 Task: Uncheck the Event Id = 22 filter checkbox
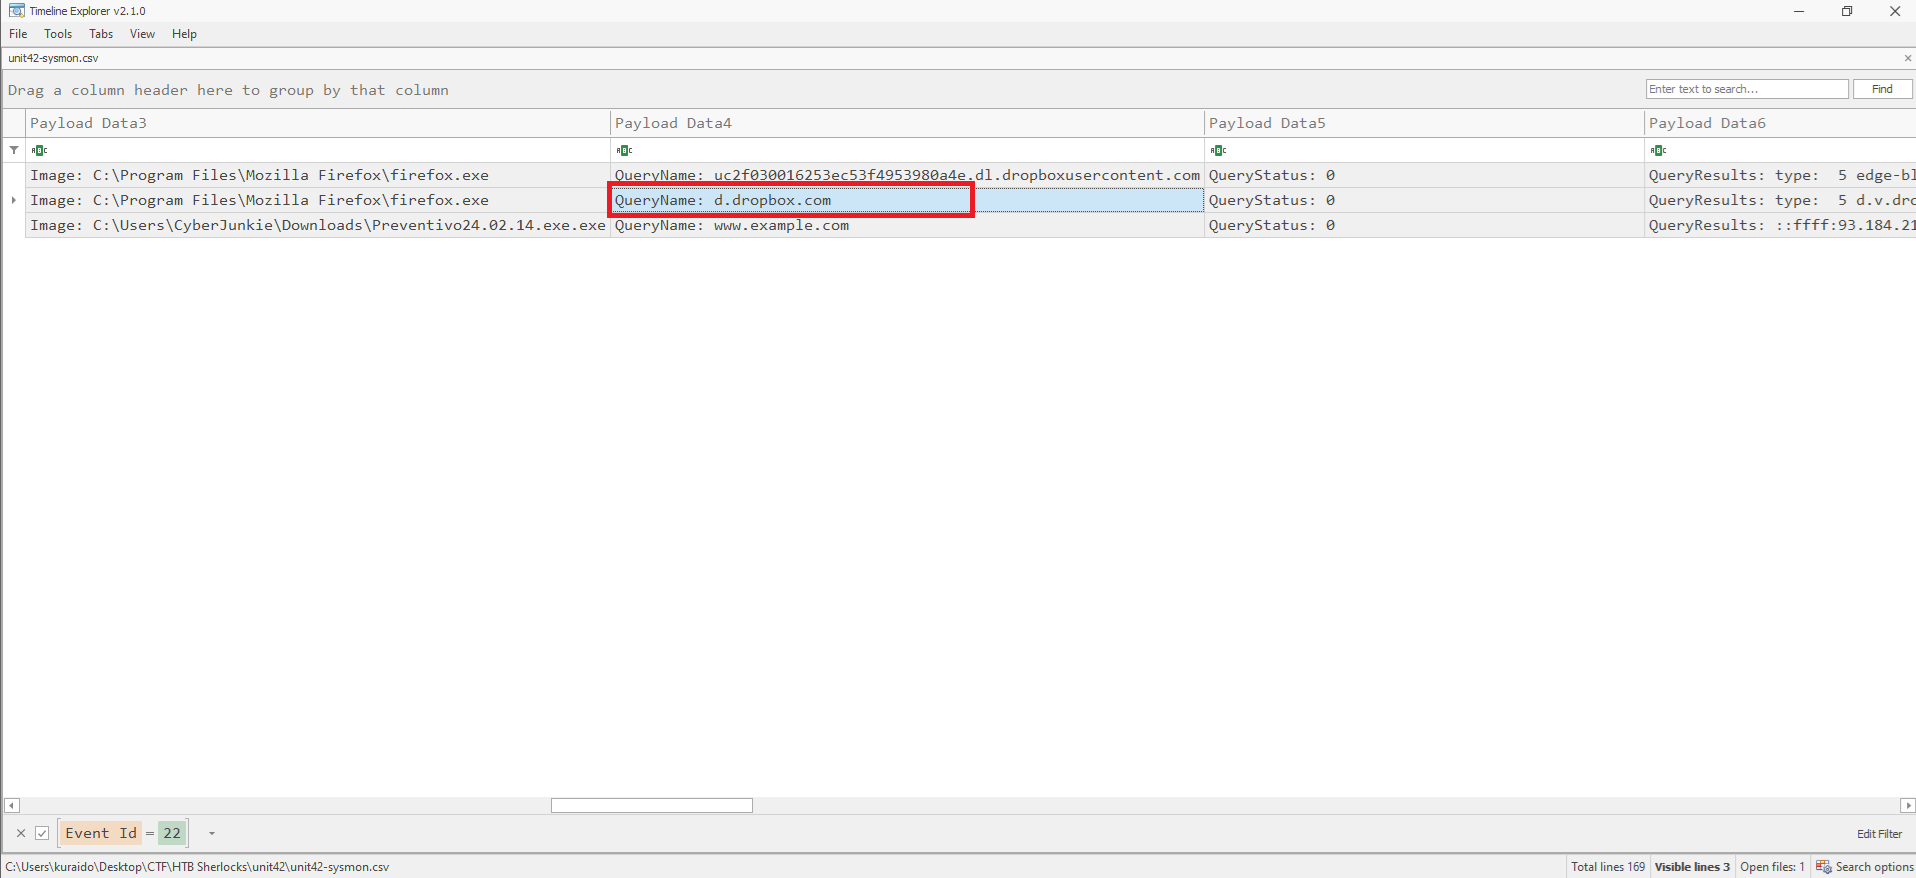pos(42,833)
